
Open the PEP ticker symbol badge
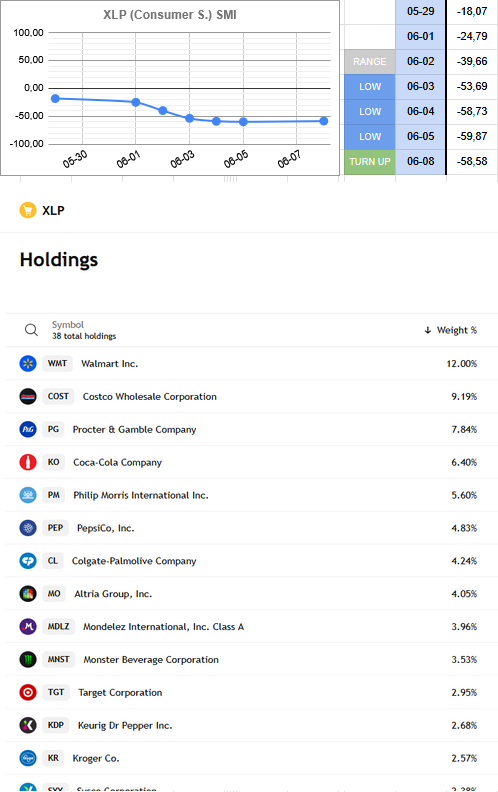tap(56, 528)
